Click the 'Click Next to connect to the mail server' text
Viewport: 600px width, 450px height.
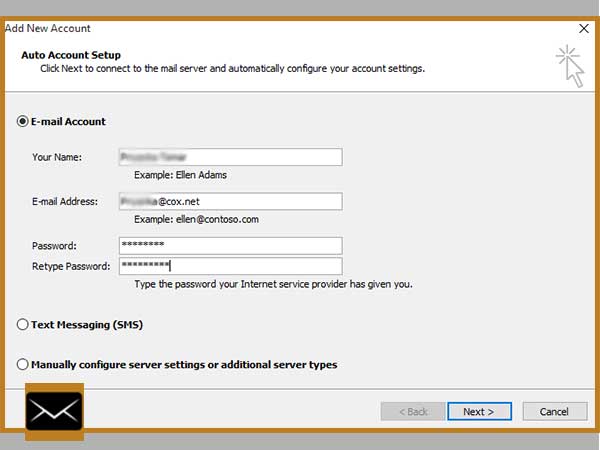(232, 68)
